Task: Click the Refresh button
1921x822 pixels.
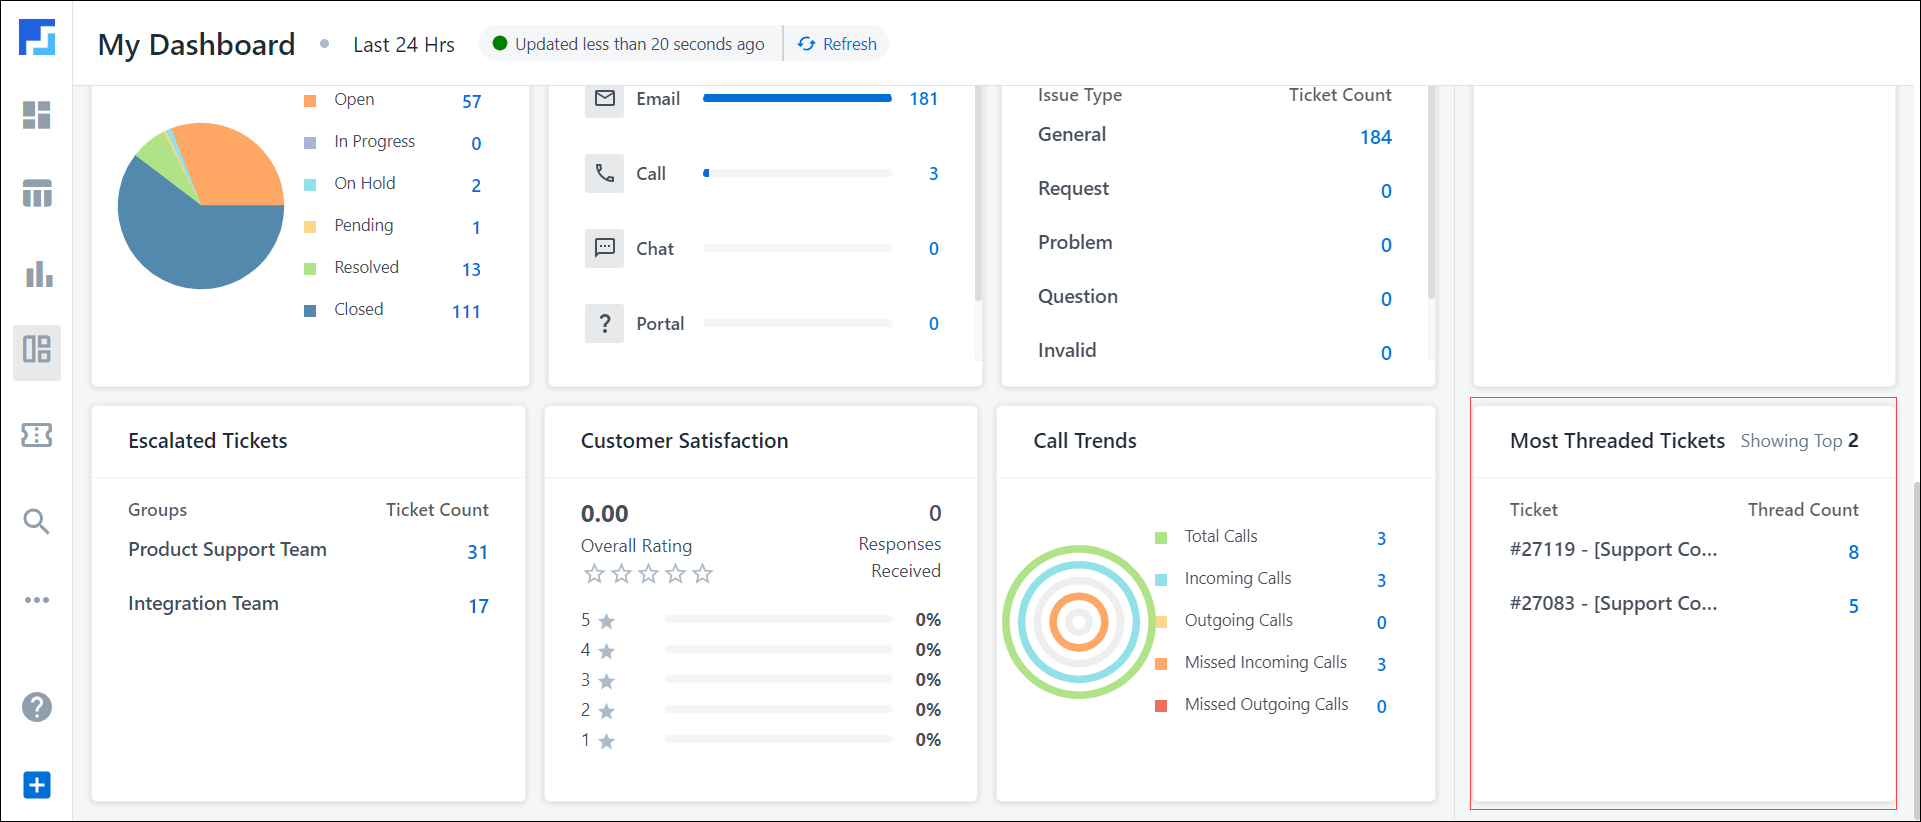Action: pyautogui.click(x=837, y=44)
